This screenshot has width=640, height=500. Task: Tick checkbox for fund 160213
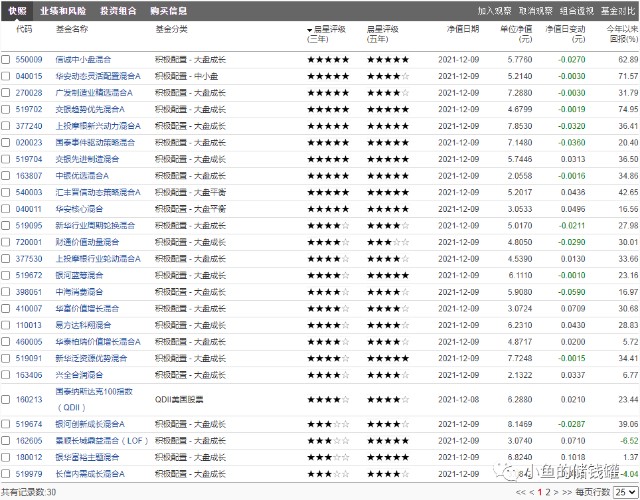5,400
